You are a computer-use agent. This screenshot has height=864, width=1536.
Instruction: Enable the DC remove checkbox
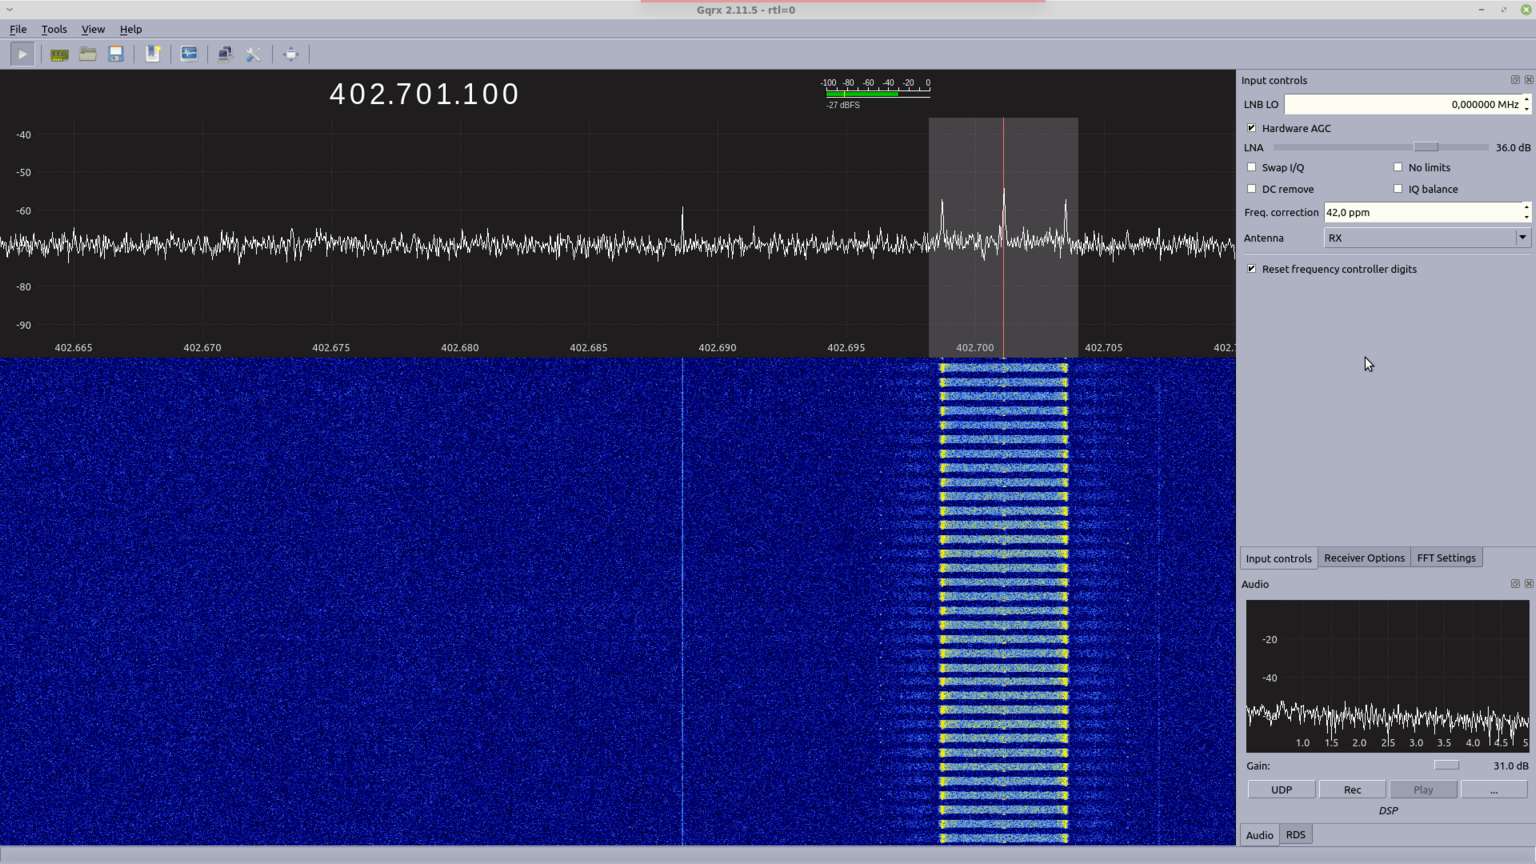coord(1251,189)
